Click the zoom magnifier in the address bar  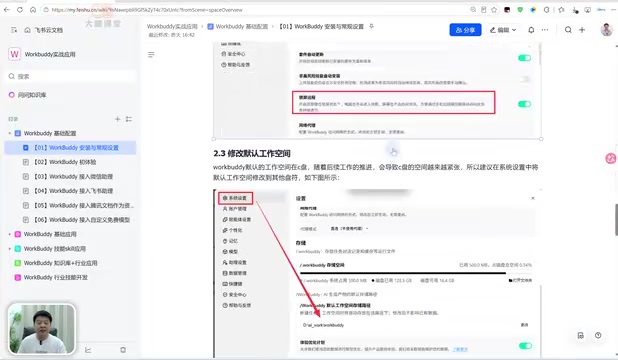(x=473, y=10)
